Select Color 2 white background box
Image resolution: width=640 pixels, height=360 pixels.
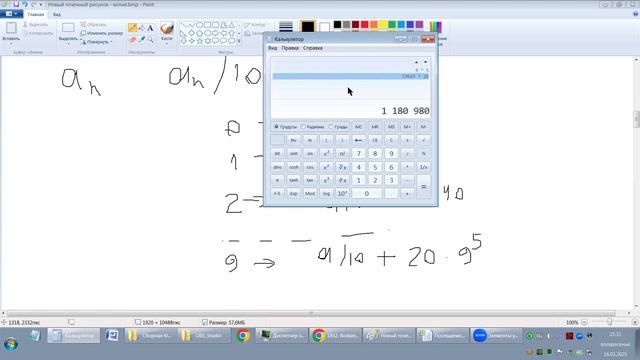[324, 27]
